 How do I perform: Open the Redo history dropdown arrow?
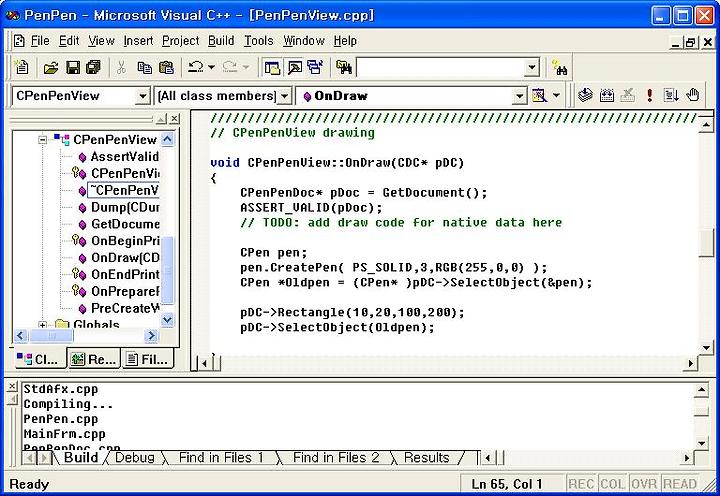246,68
